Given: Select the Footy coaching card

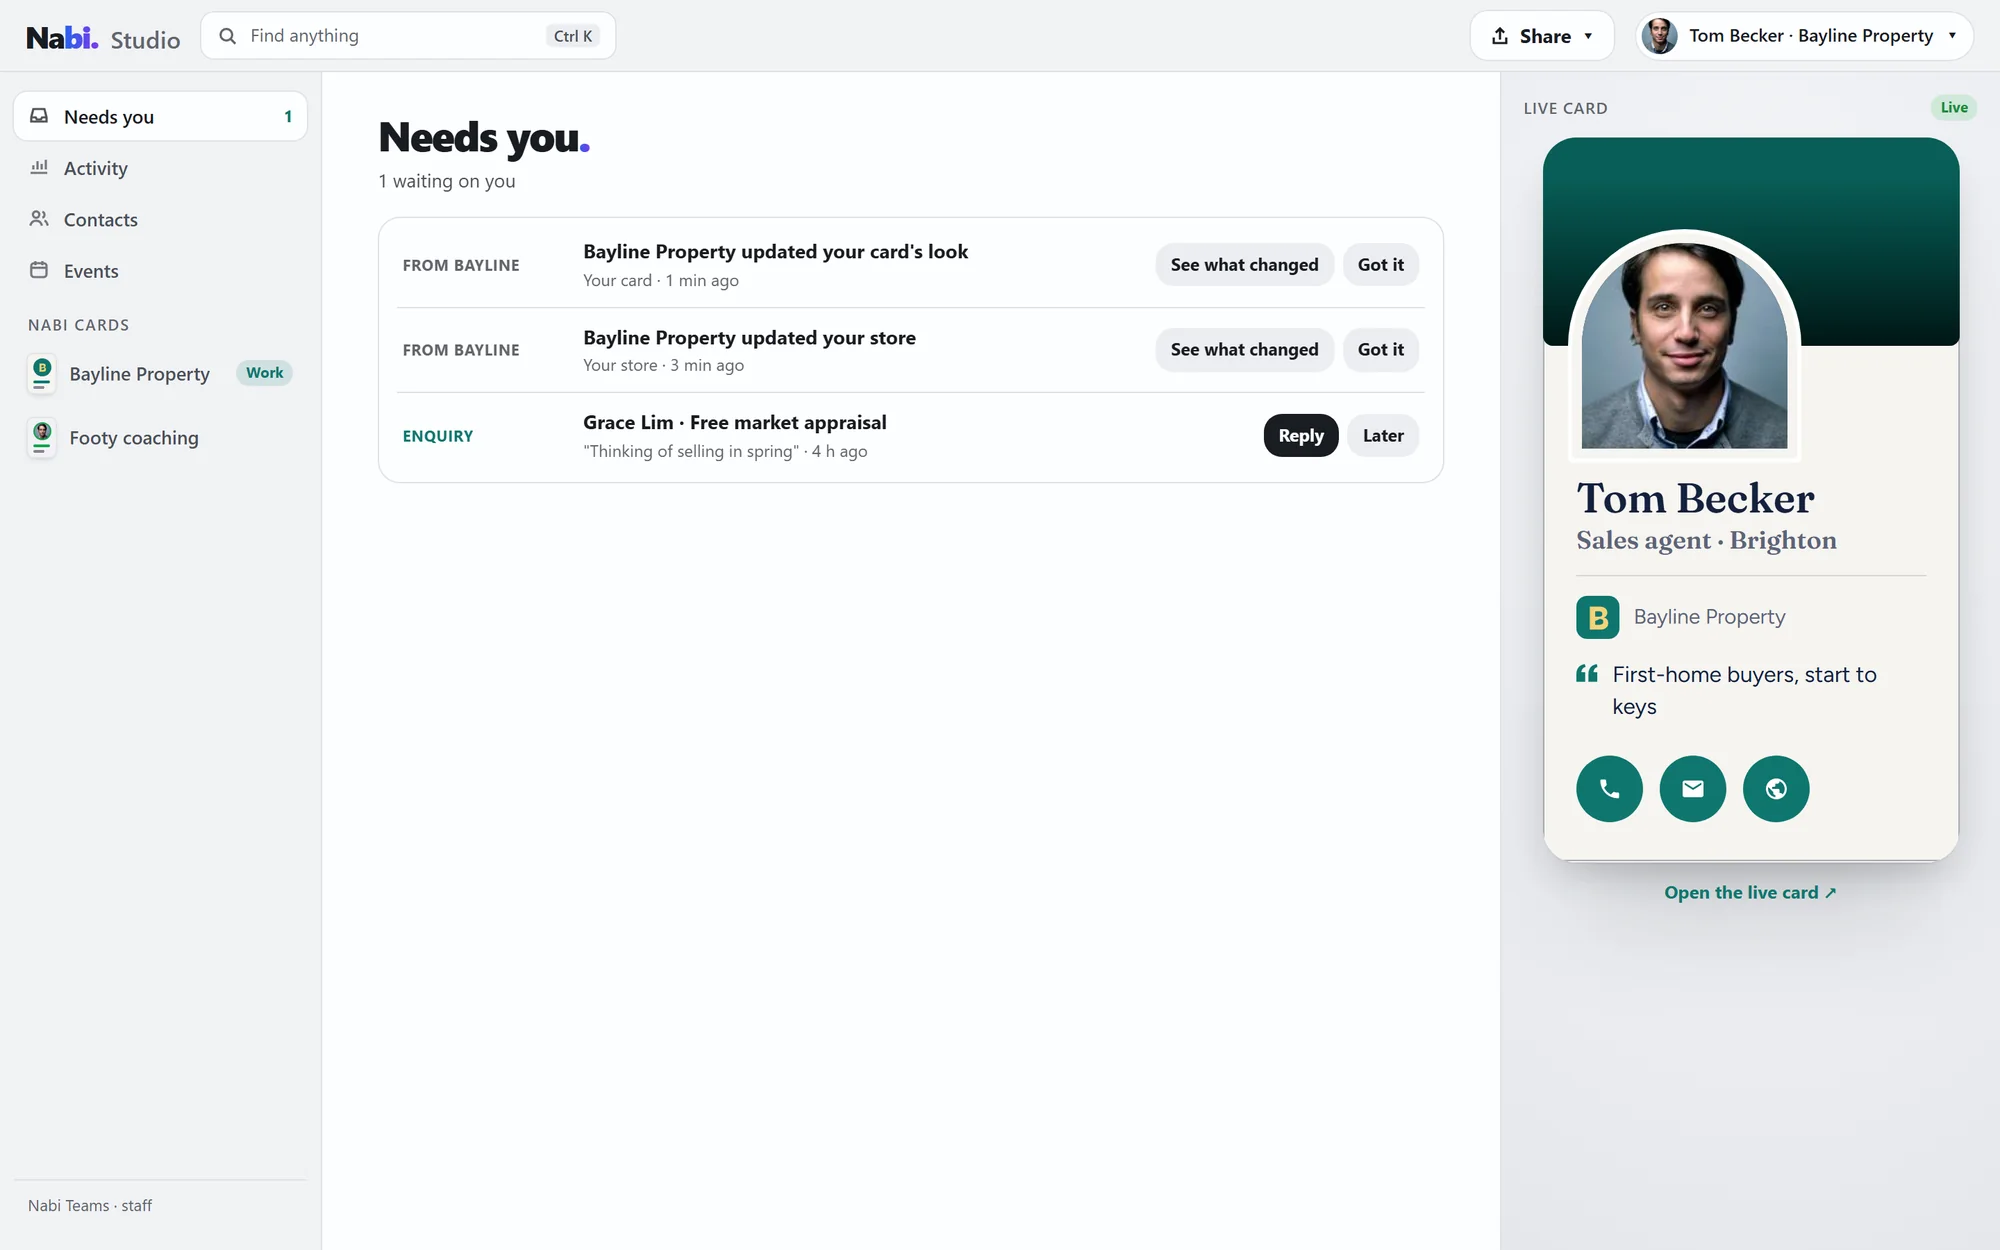Looking at the screenshot, I should pos(160,438).
